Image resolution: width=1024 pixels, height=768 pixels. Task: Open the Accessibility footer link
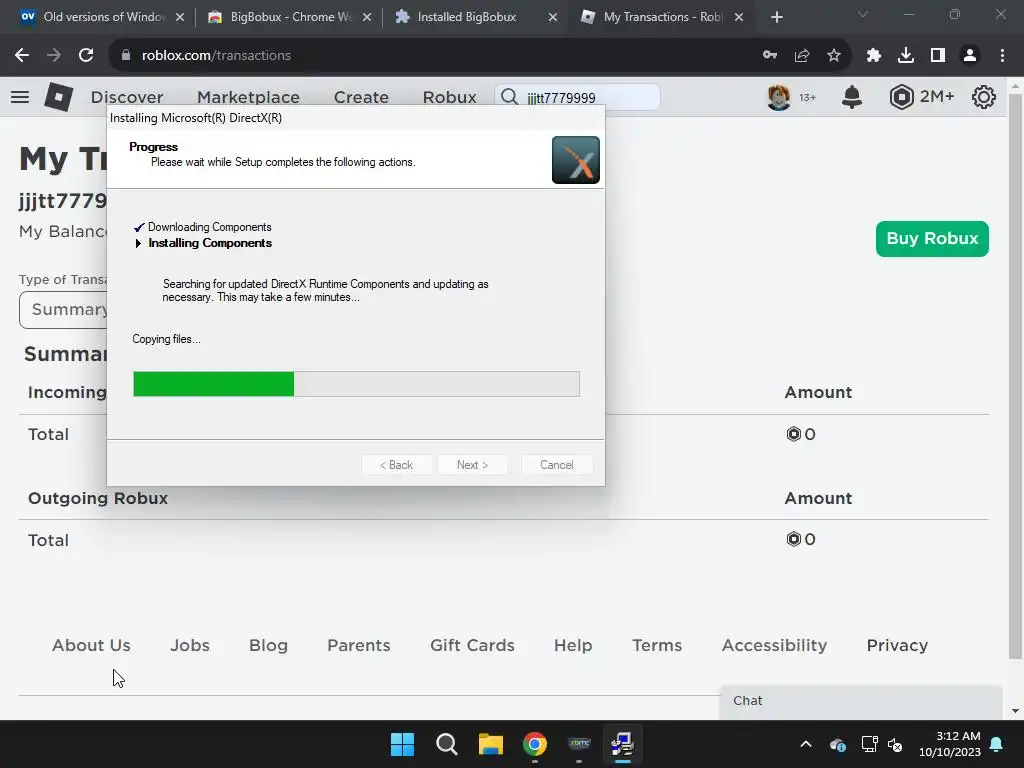click(775, 645)
